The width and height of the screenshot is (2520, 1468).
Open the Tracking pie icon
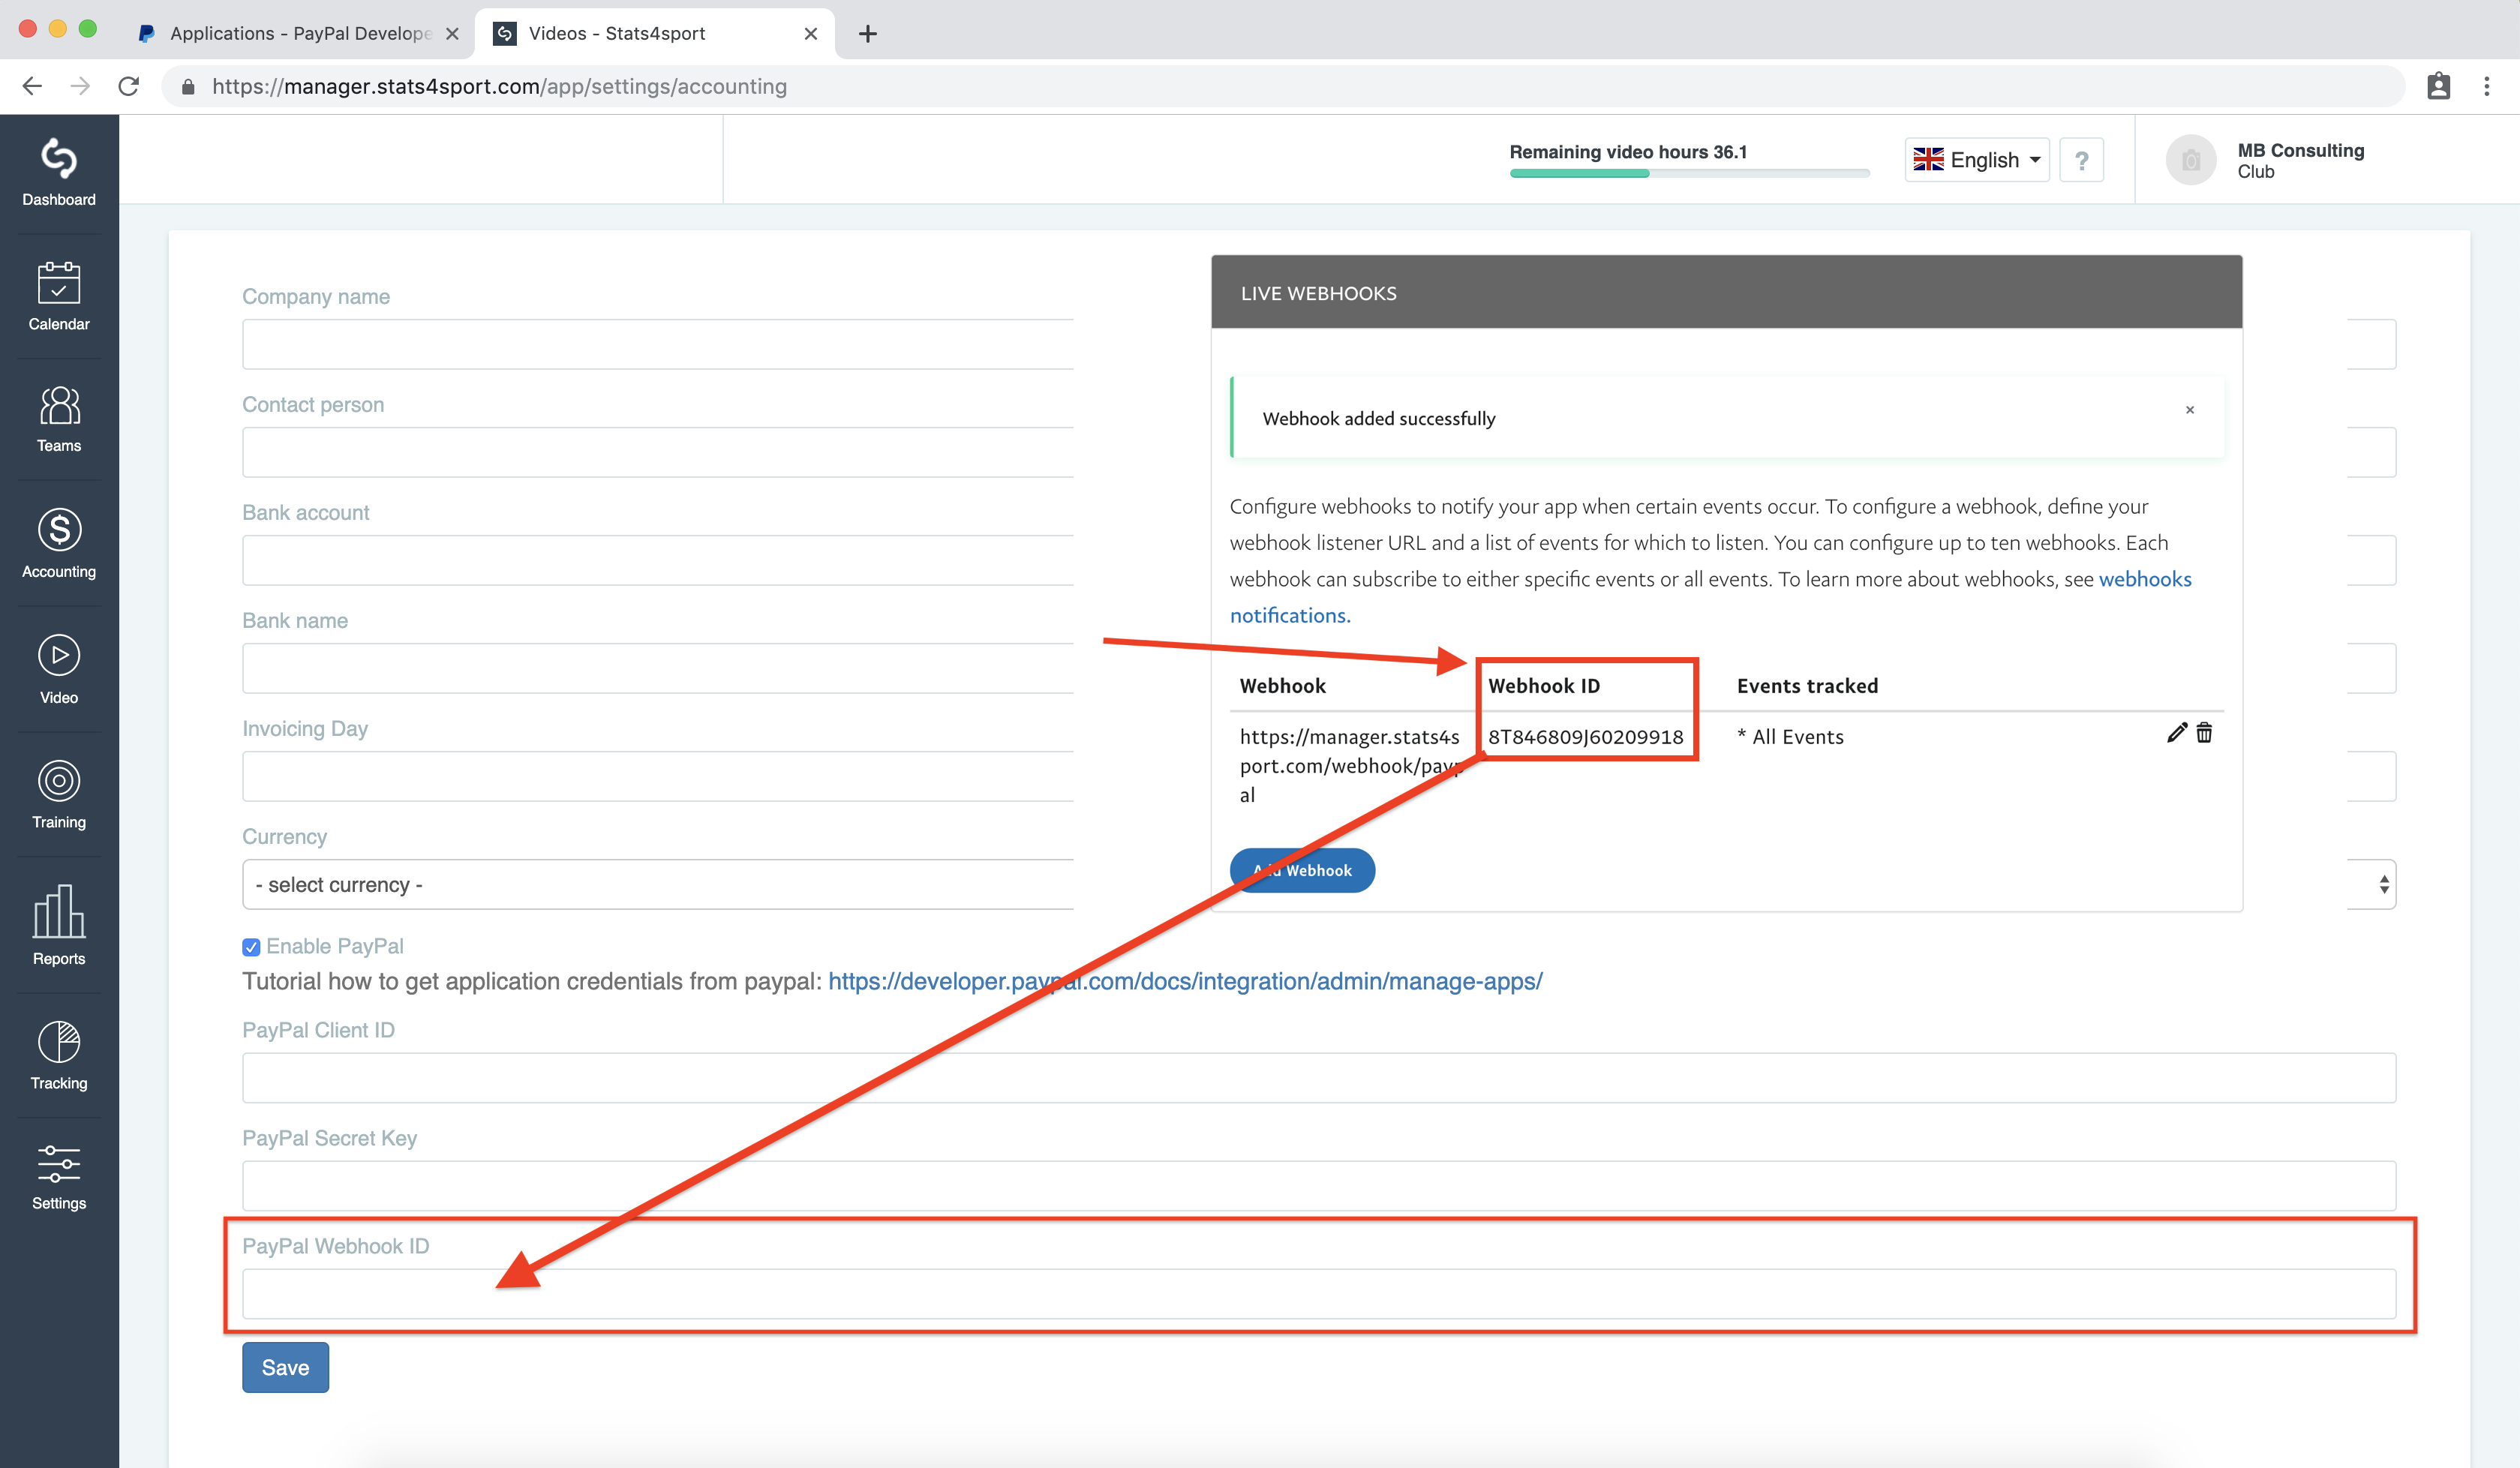pos(59,1042)
